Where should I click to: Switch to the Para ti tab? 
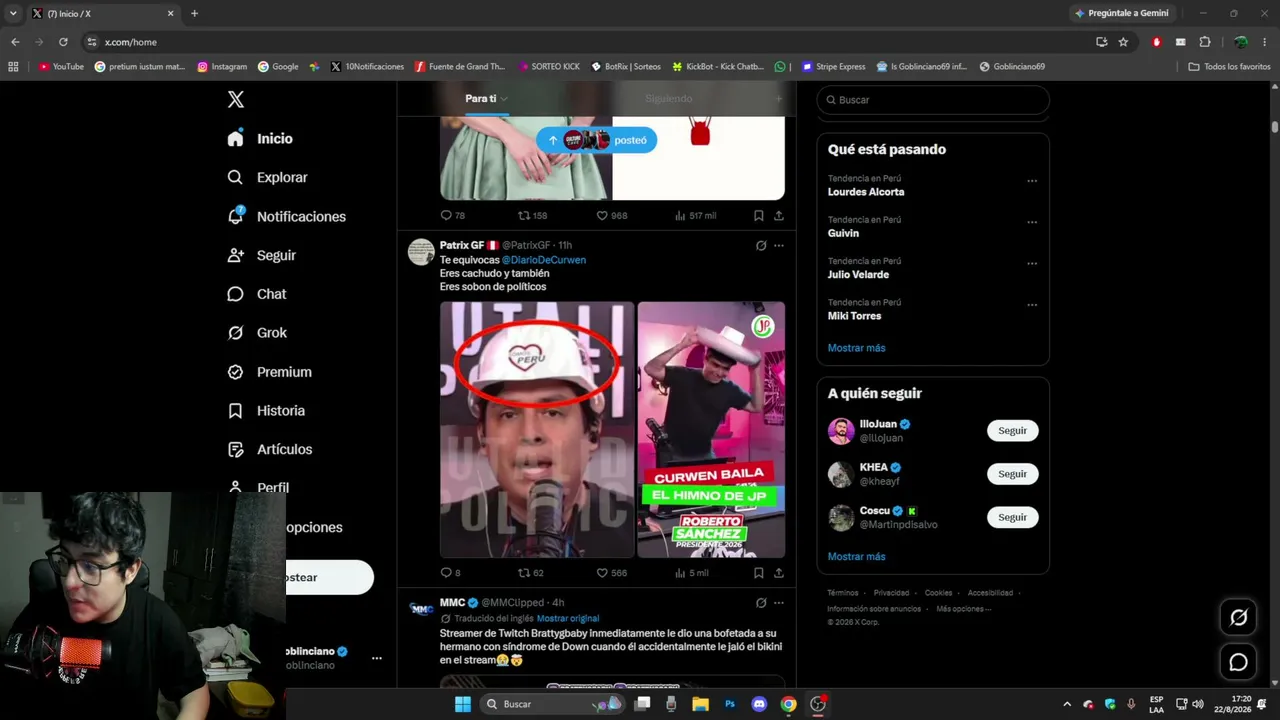486,99
